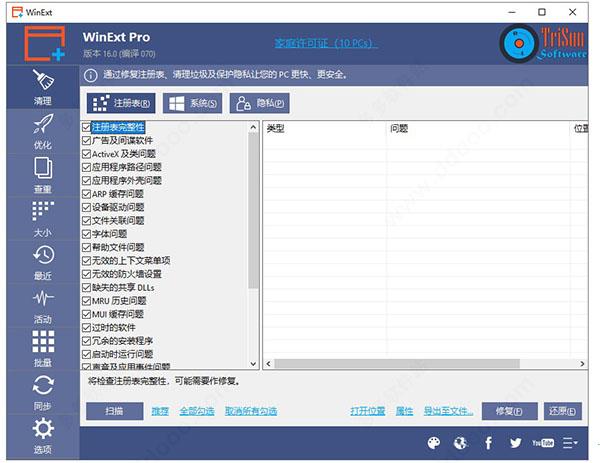Image resolution: width=600 pixels, height=463 pixels.
Task: Toggle MUI 缓存问题 checkbox
Action: tap(86, 314)
